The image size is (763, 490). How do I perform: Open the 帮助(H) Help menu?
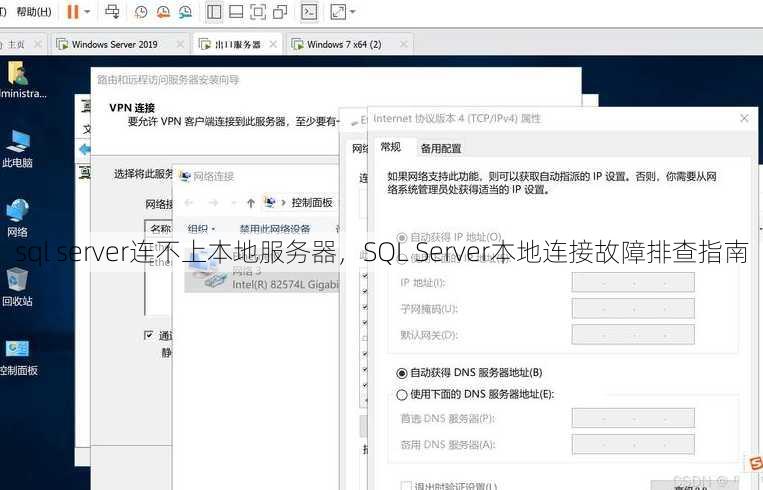coord(34,11)
